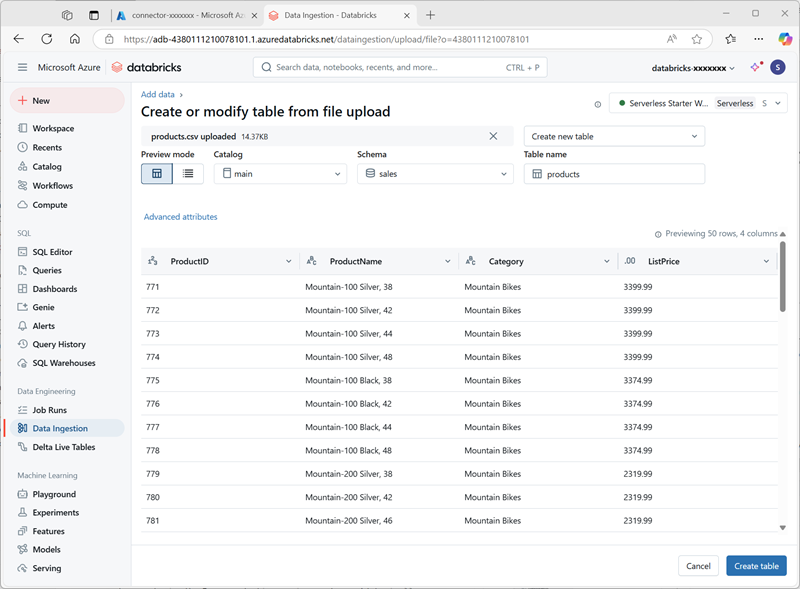The height and width of the screenshot is (589, 800).
Task: Click the Table name input field
Action: [x=614, y=174]
